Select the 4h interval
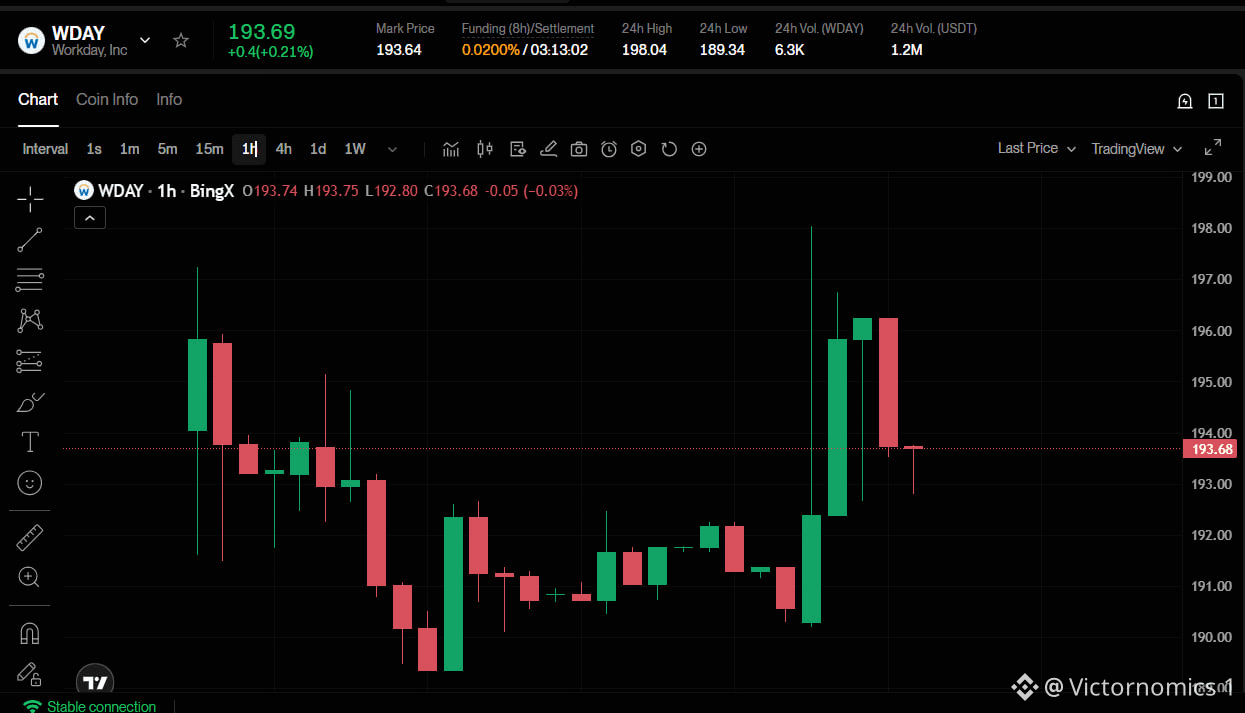Viewport: 1245px width, 713px height. [x=284, y=149]
